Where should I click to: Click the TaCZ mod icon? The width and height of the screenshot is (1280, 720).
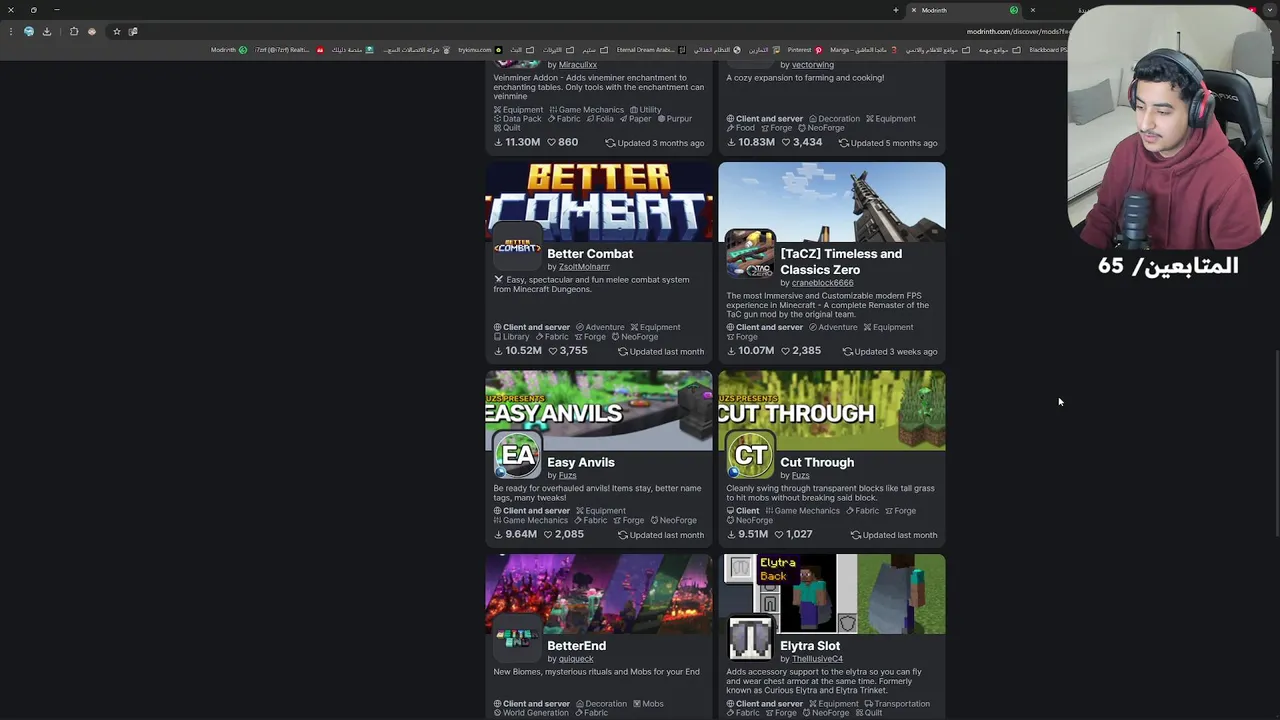click(750, 253)
